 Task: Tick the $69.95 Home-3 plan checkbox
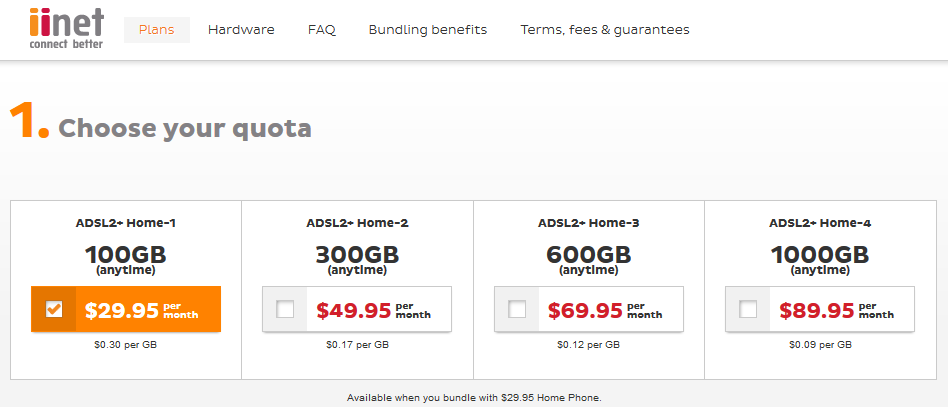pos(517,310)
